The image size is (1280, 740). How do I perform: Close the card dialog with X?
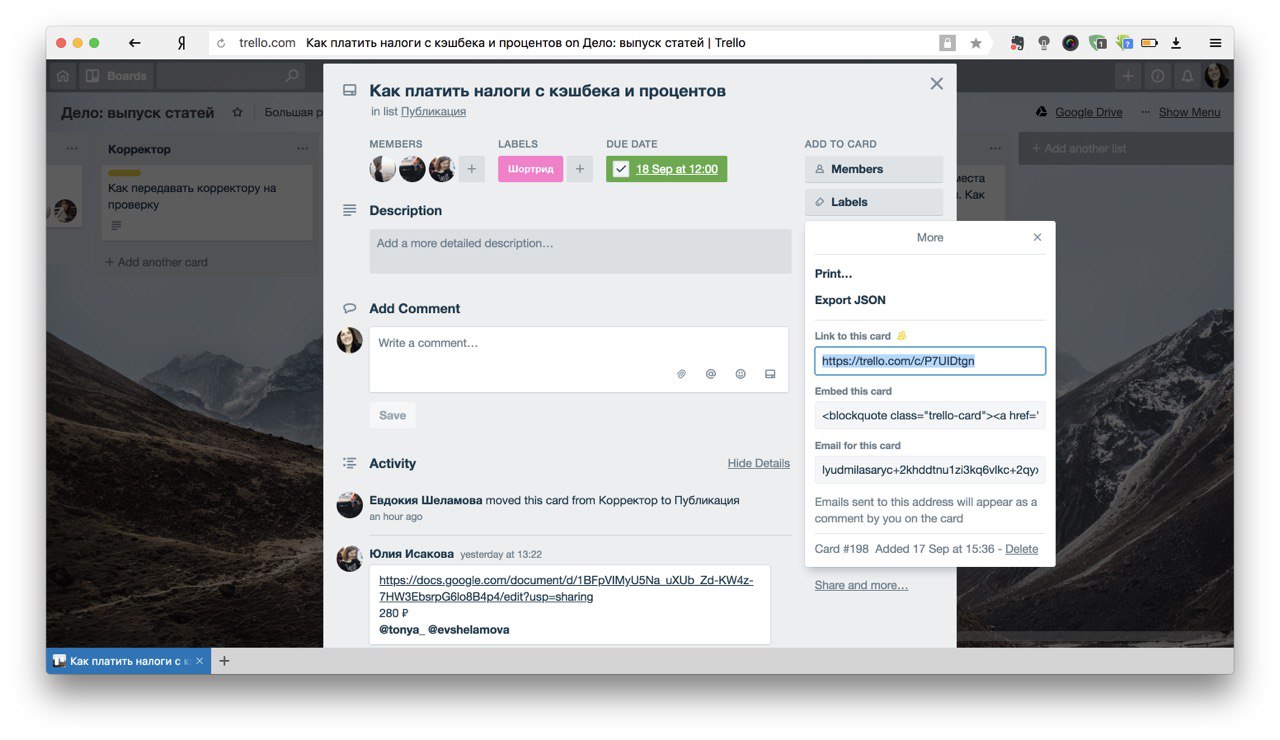[x=936, y=84]
